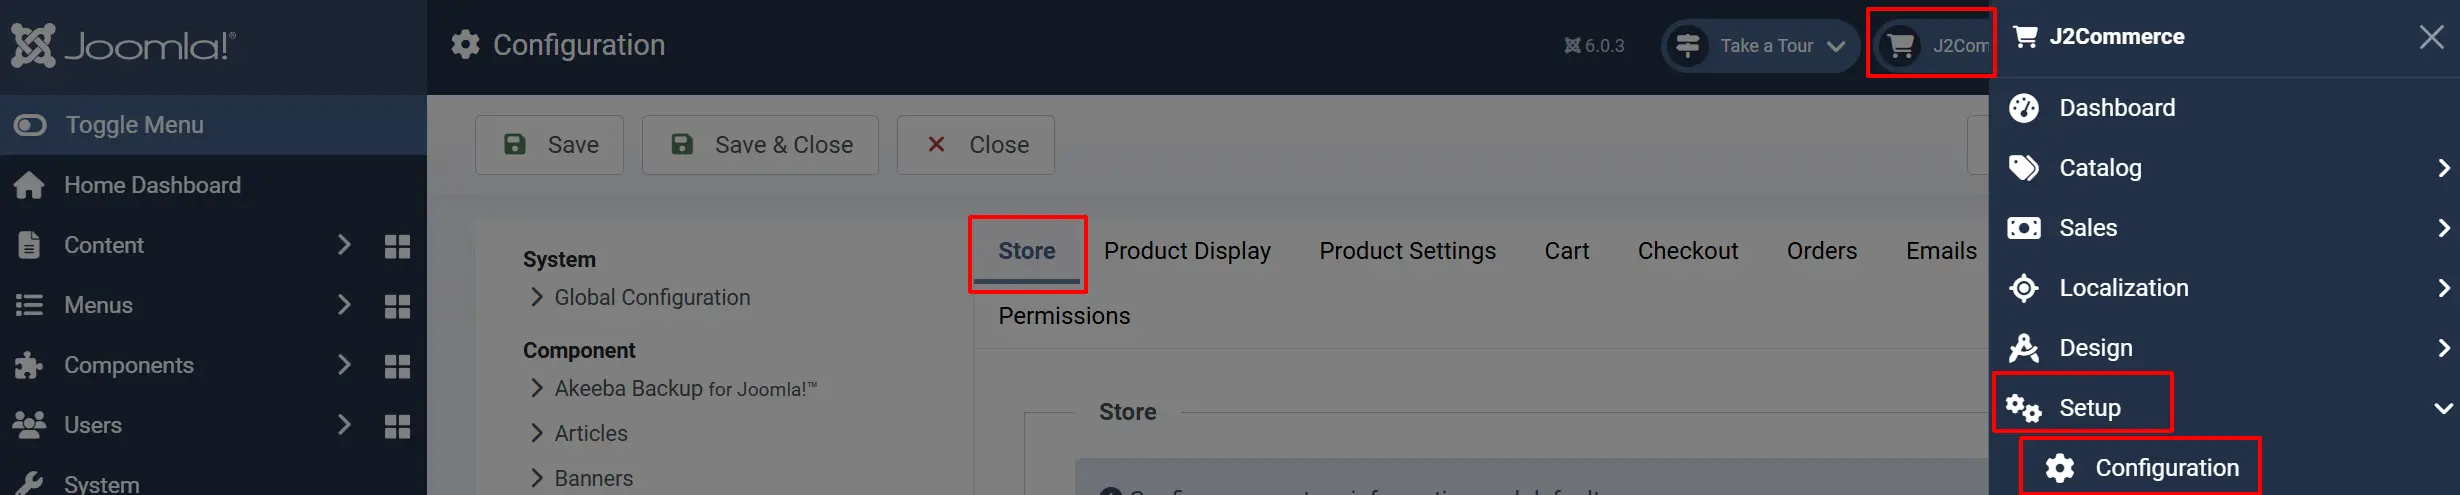Expand the Catalog submenu chevron
This screenshot has width=2460, height=495.
click(x=2443, y=168)
